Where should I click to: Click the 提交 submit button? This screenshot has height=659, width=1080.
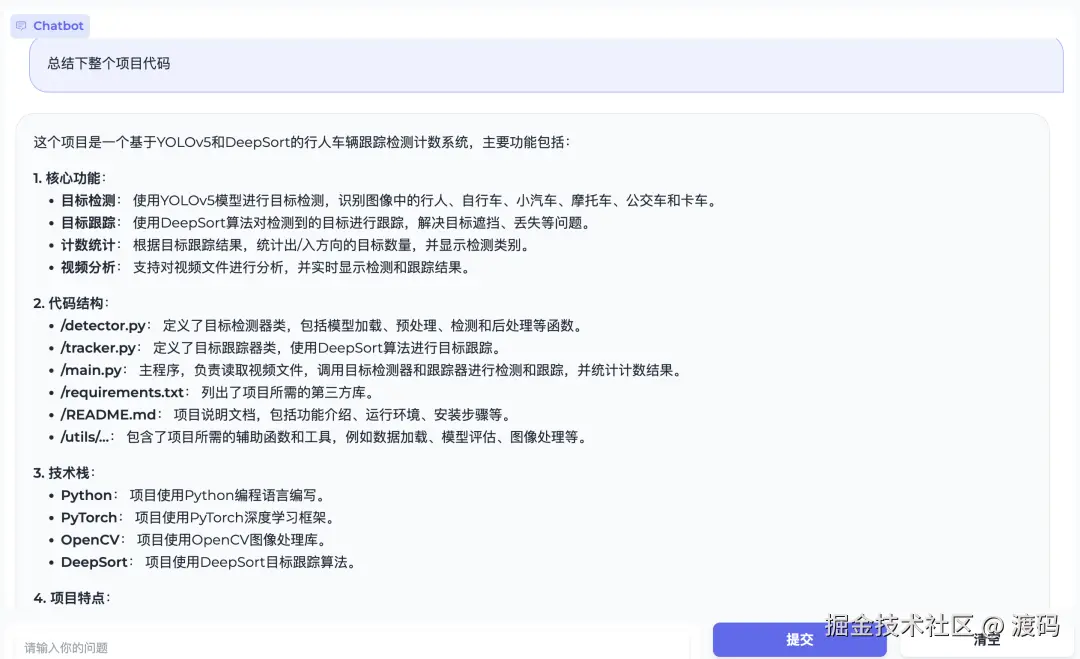pyautogui.click(x=800, y=640)
